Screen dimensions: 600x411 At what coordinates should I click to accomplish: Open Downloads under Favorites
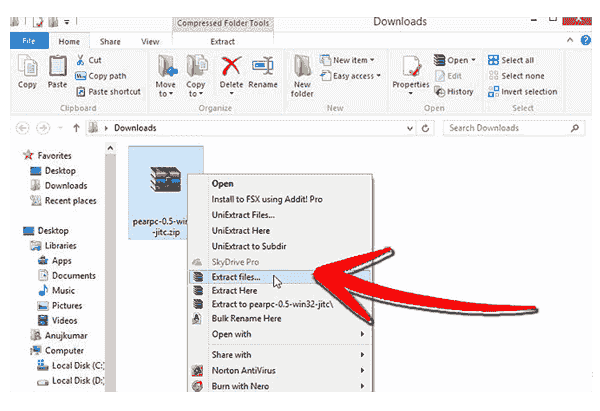coord(59,186)
